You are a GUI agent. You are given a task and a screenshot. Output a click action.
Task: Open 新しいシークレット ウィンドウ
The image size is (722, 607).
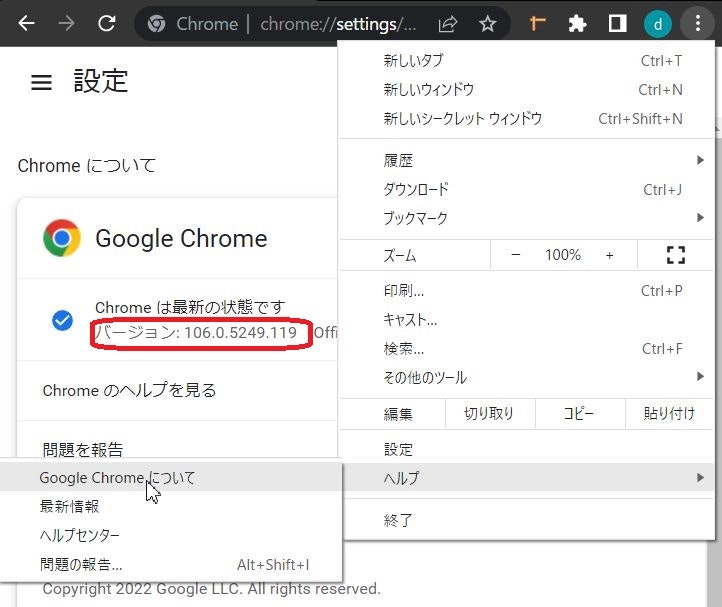[x=527, y=118]
